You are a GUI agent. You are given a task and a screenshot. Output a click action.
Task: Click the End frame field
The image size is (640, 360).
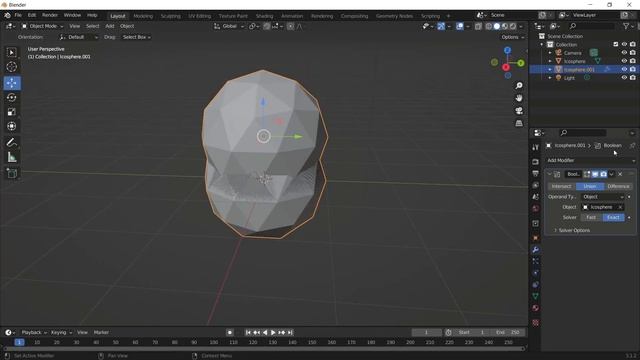(508, 333)
